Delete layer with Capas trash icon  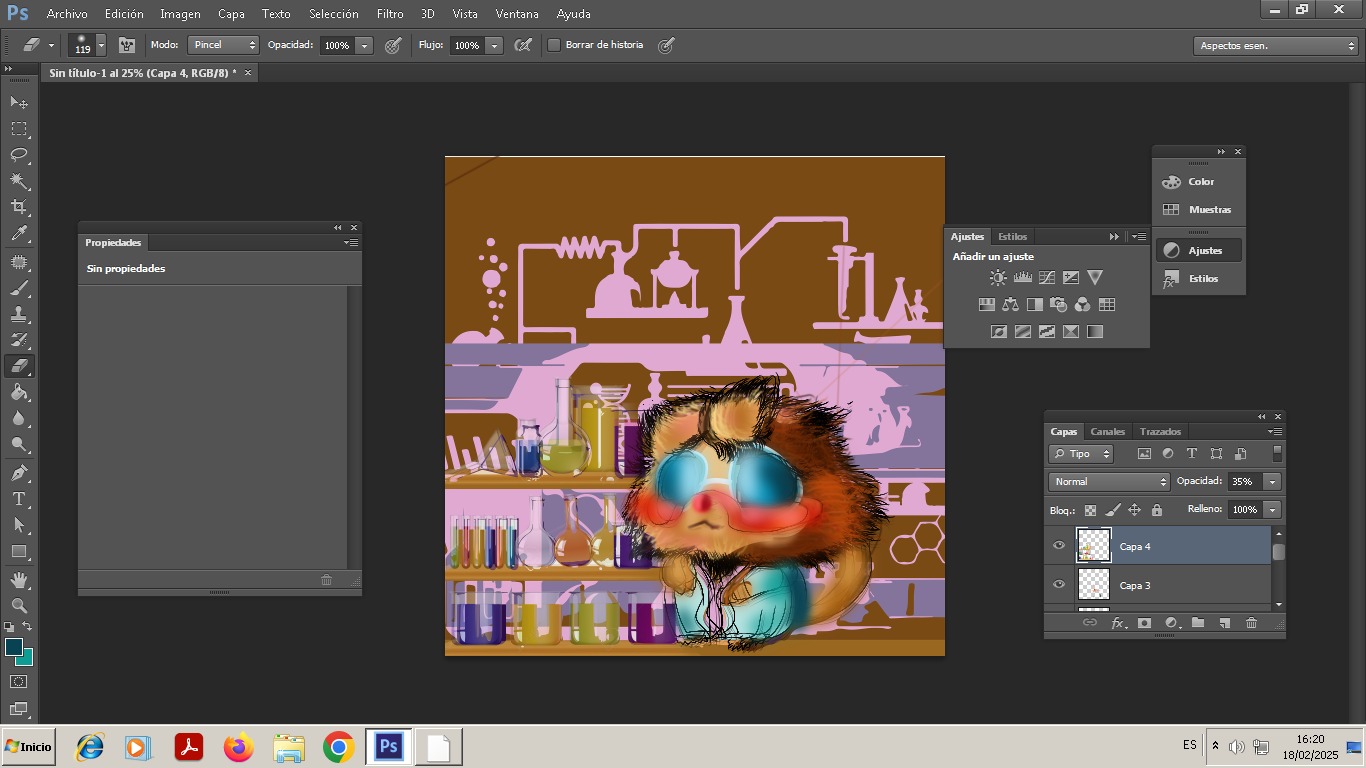pos(1251,623)
